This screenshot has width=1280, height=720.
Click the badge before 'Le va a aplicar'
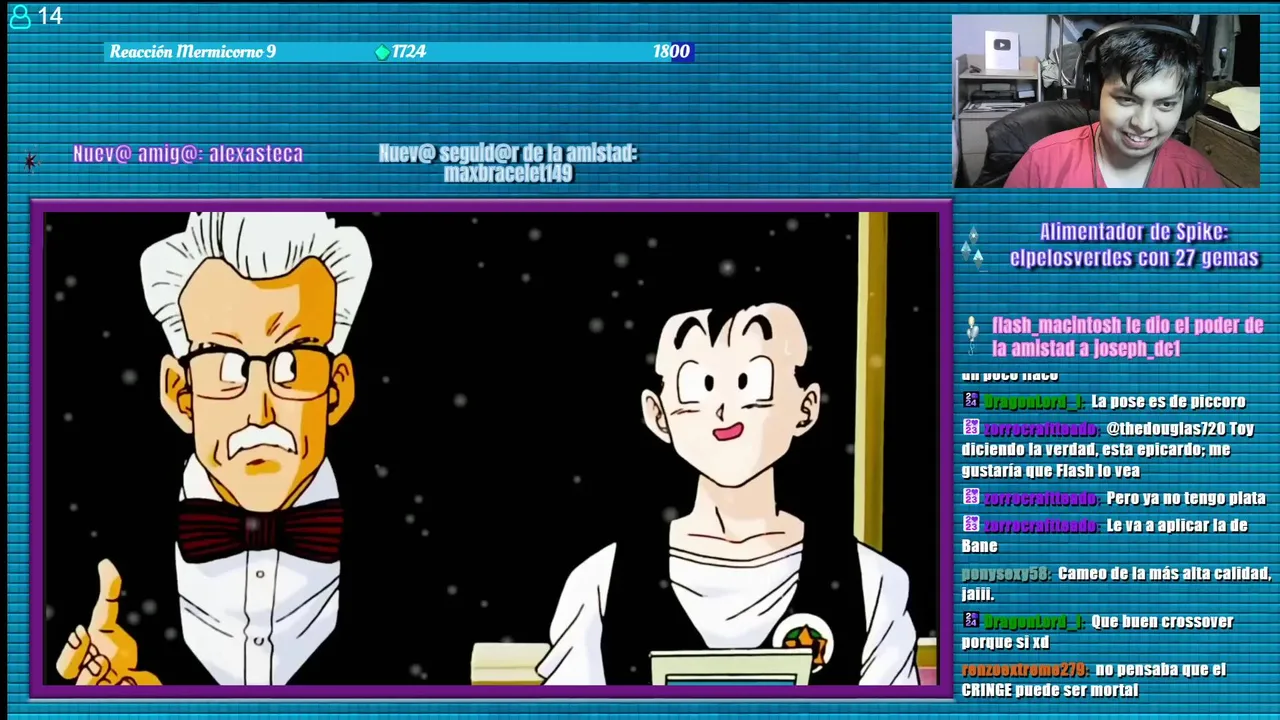pos(970,524)
